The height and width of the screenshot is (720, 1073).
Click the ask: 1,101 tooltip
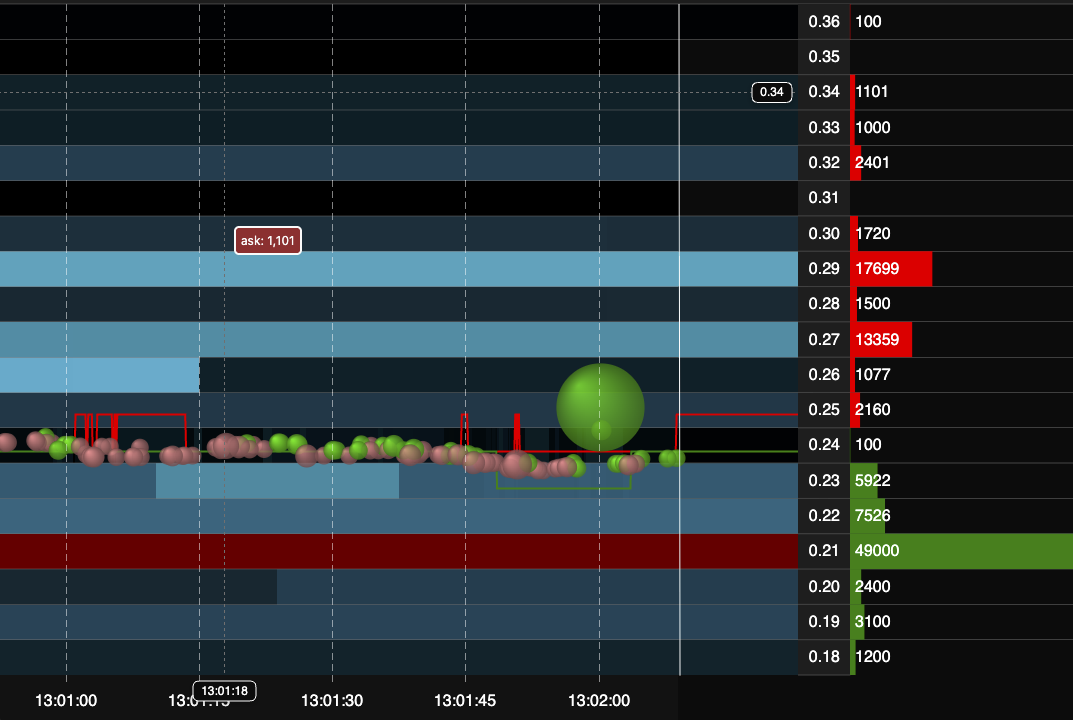click(268, 240)
